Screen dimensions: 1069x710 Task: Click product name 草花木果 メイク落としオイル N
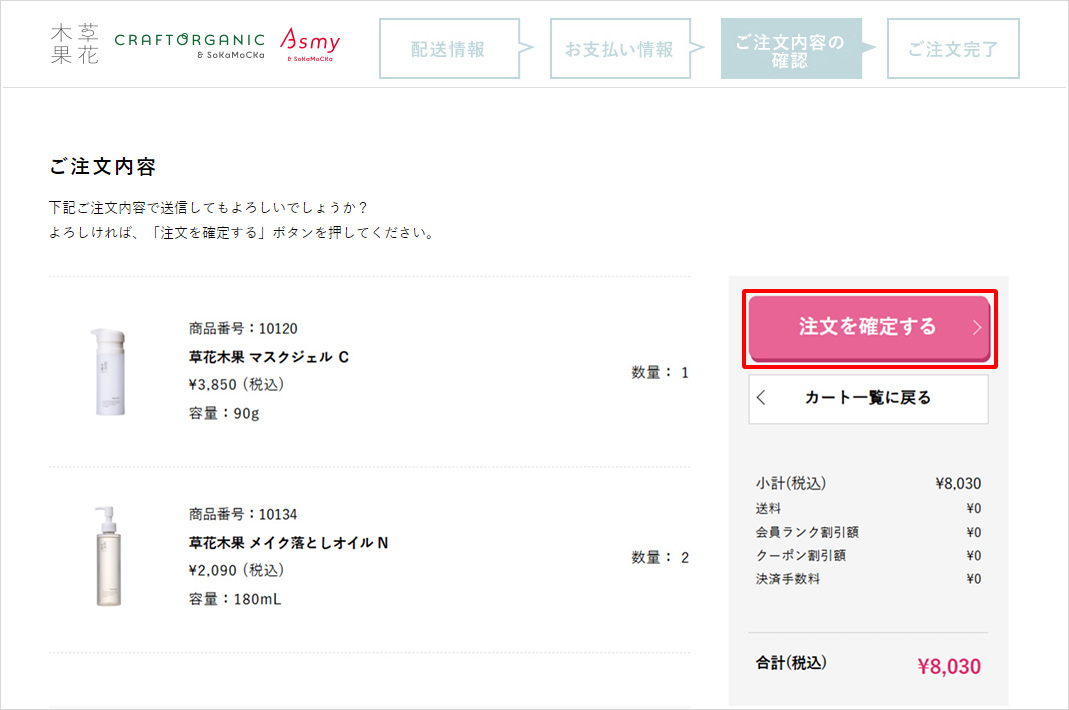click(288, 543)
